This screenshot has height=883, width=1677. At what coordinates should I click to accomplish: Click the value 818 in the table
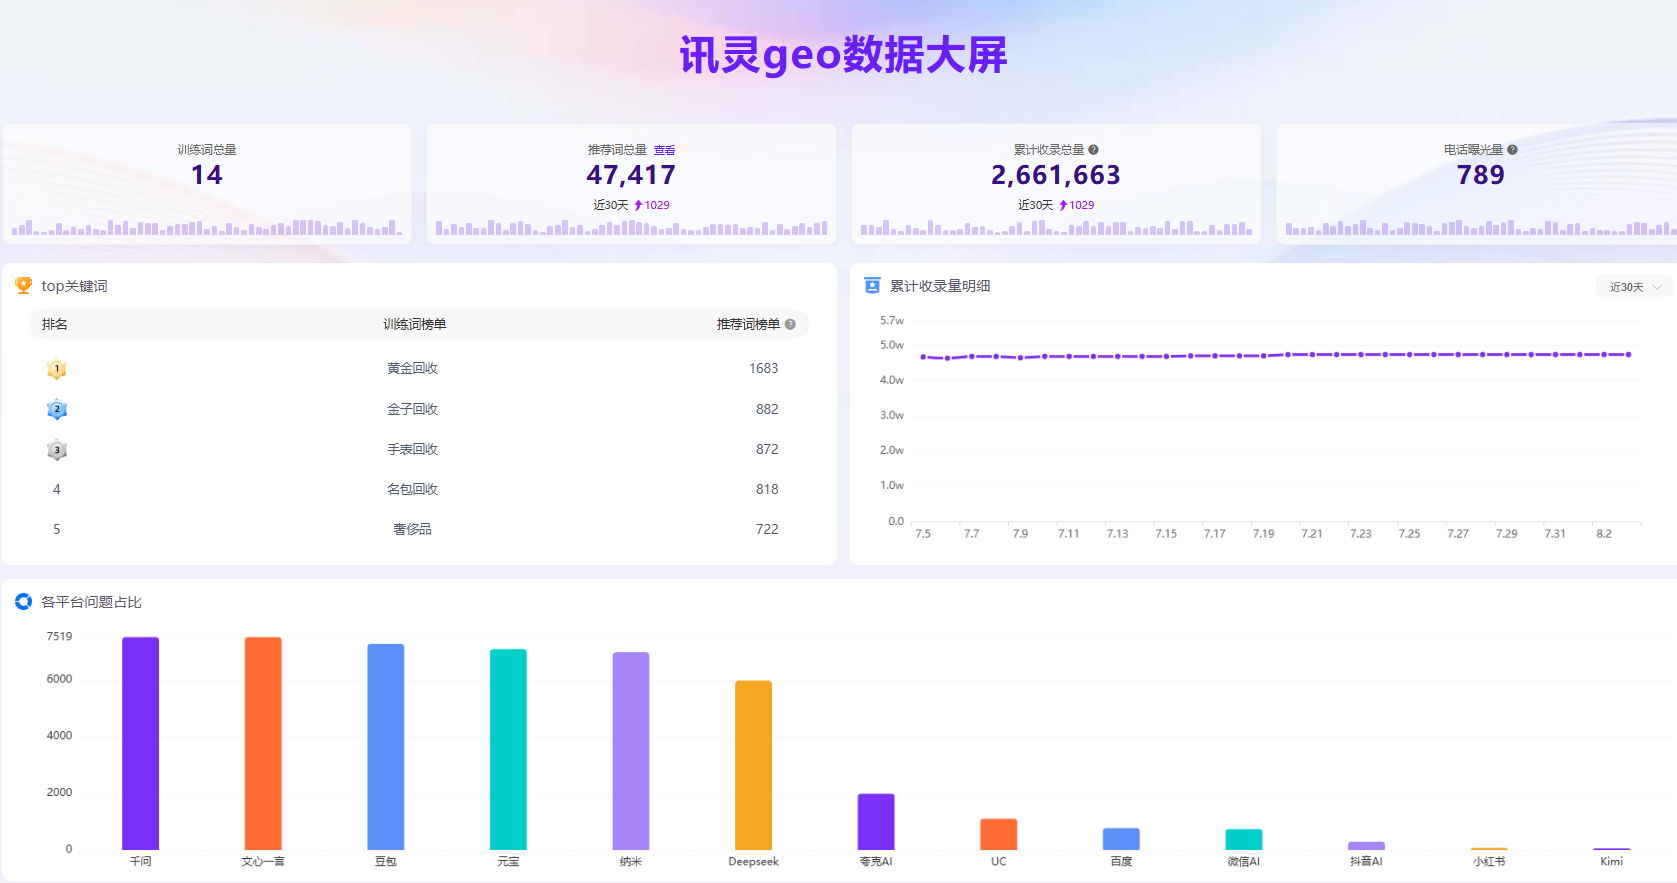767,489
